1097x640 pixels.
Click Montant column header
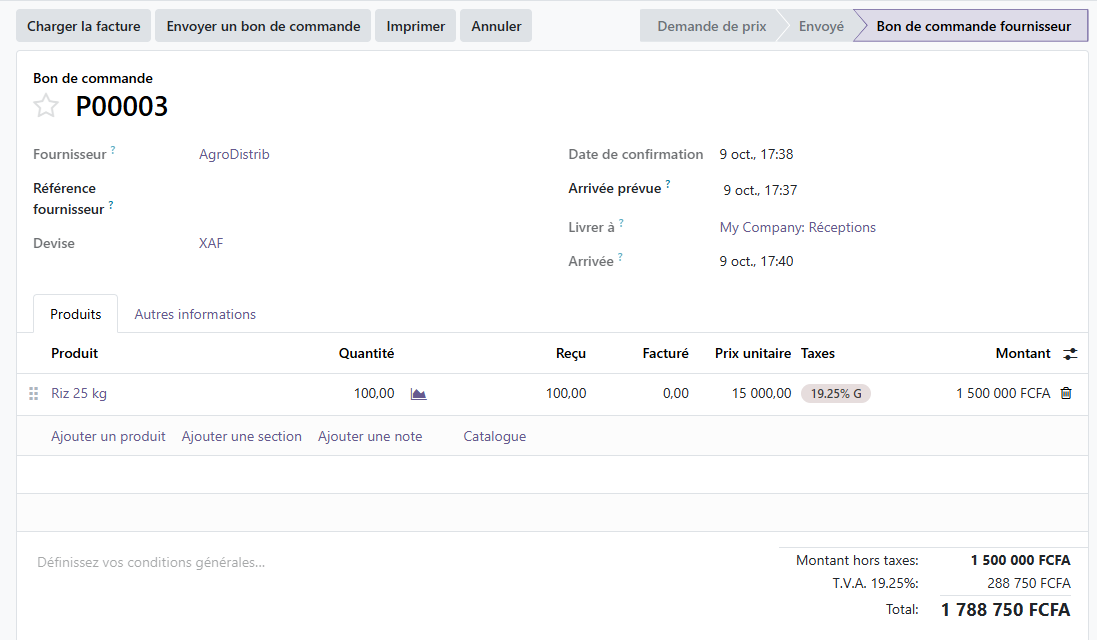click(x=1023, y=353)
